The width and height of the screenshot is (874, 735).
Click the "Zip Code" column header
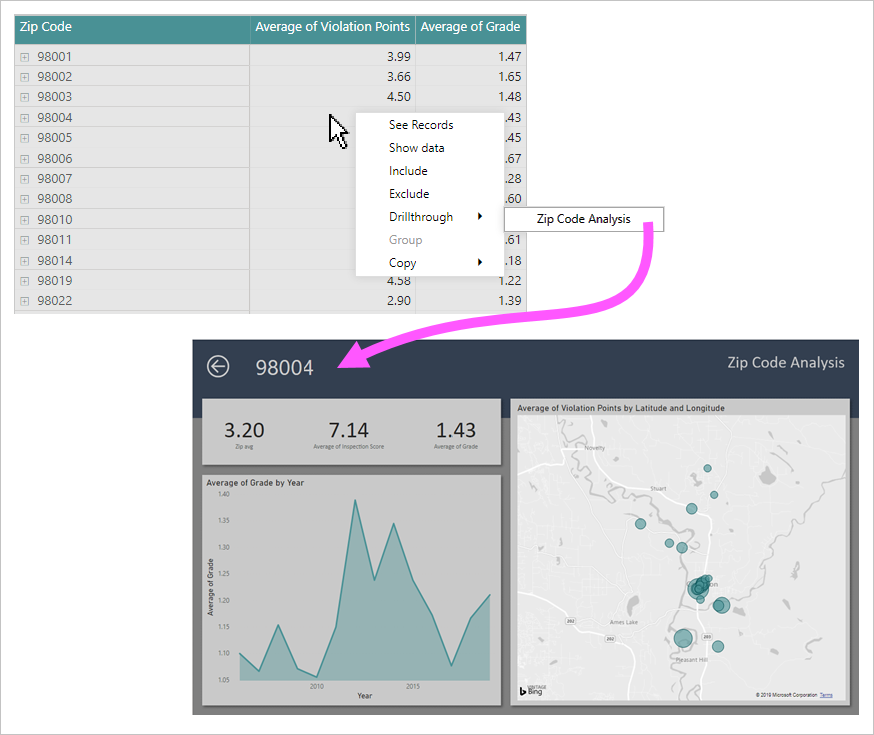point(45,27)
